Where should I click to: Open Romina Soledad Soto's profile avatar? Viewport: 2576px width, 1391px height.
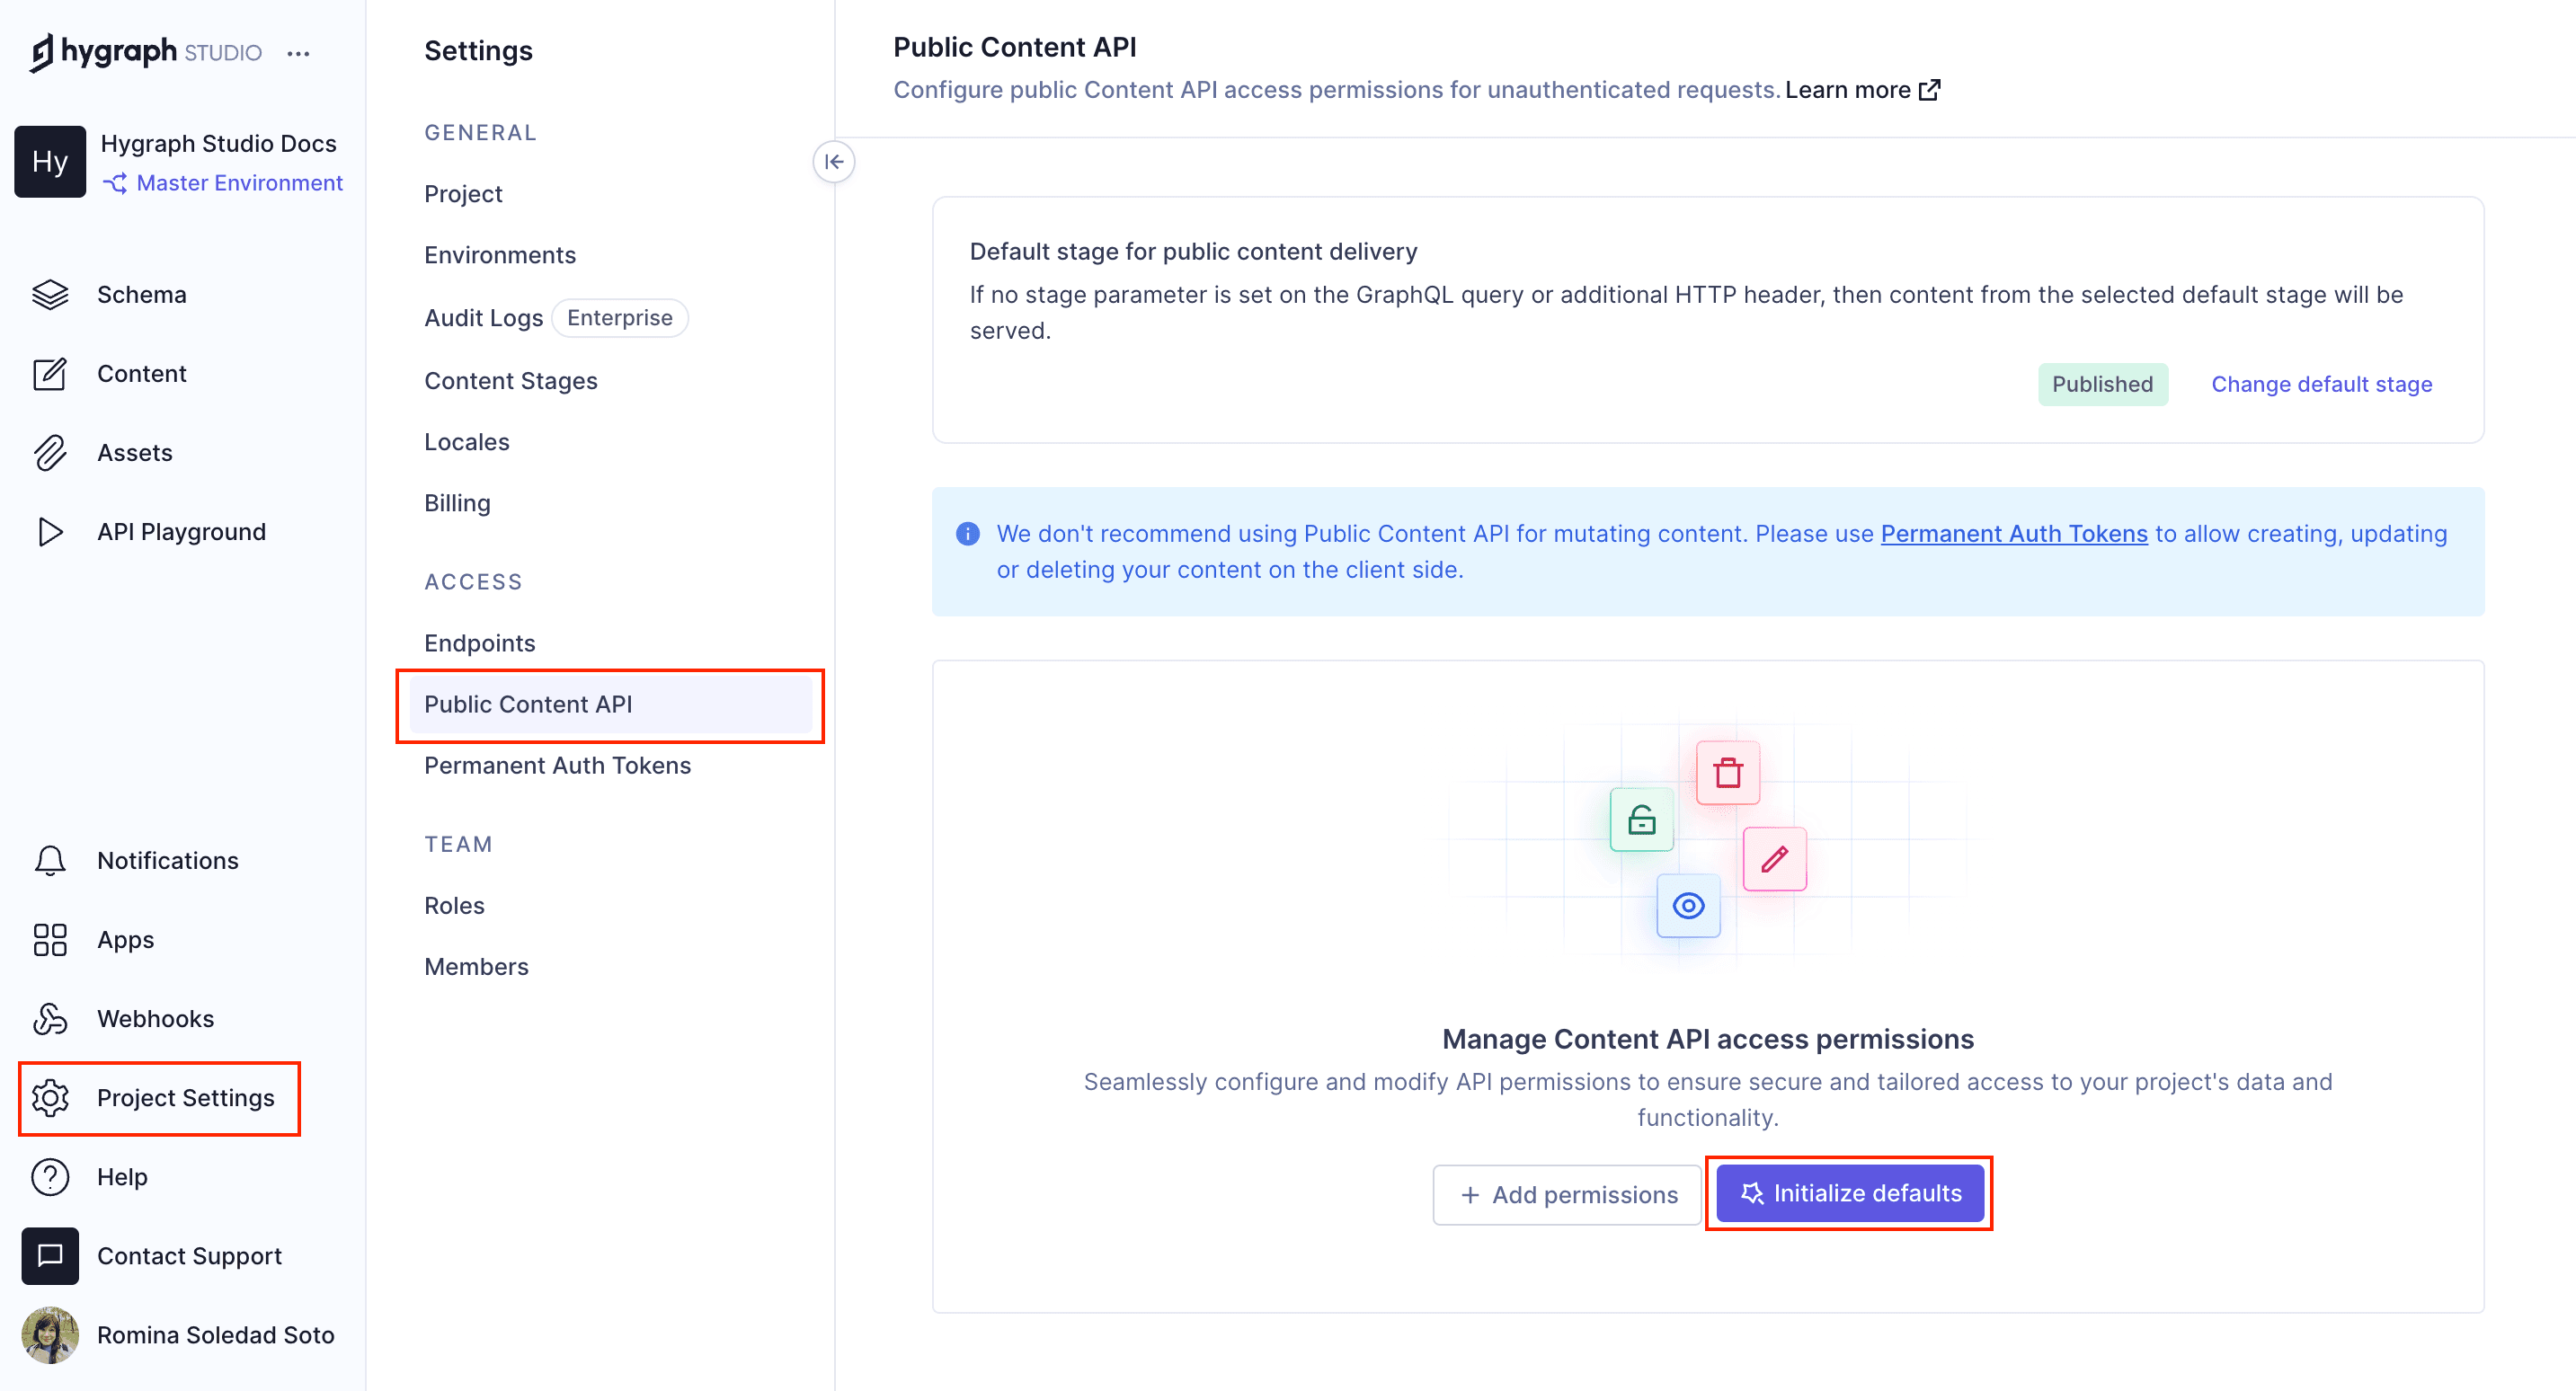coord(50,1335)
